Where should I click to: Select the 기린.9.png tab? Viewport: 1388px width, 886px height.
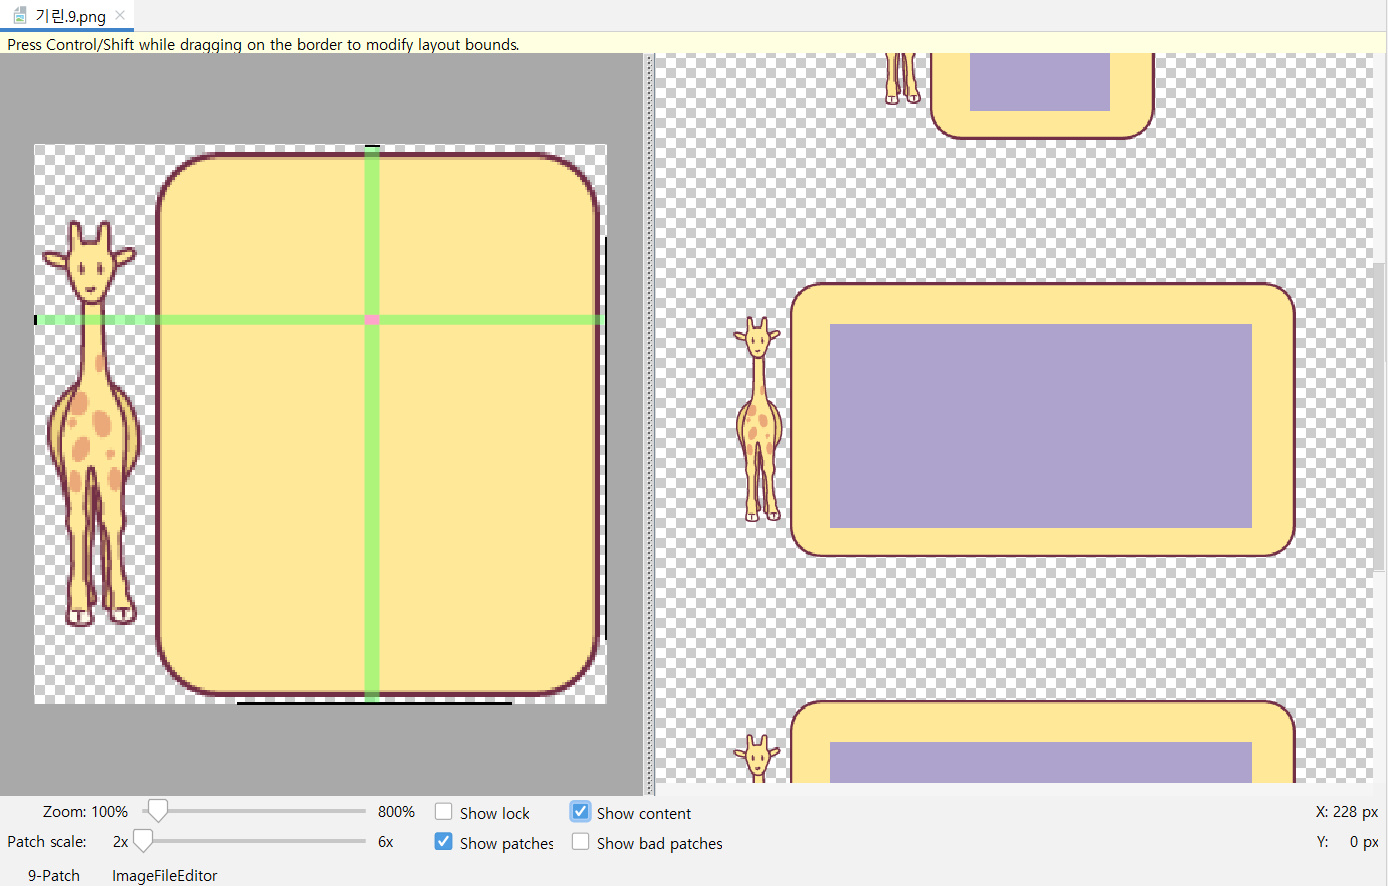click(x=67, y=15)
